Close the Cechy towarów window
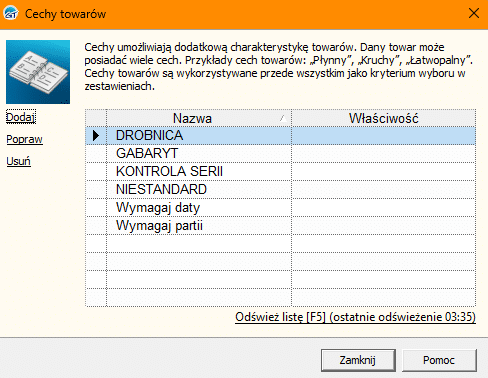Viewport: 488px width, 378px height. (x=474, y=14)
